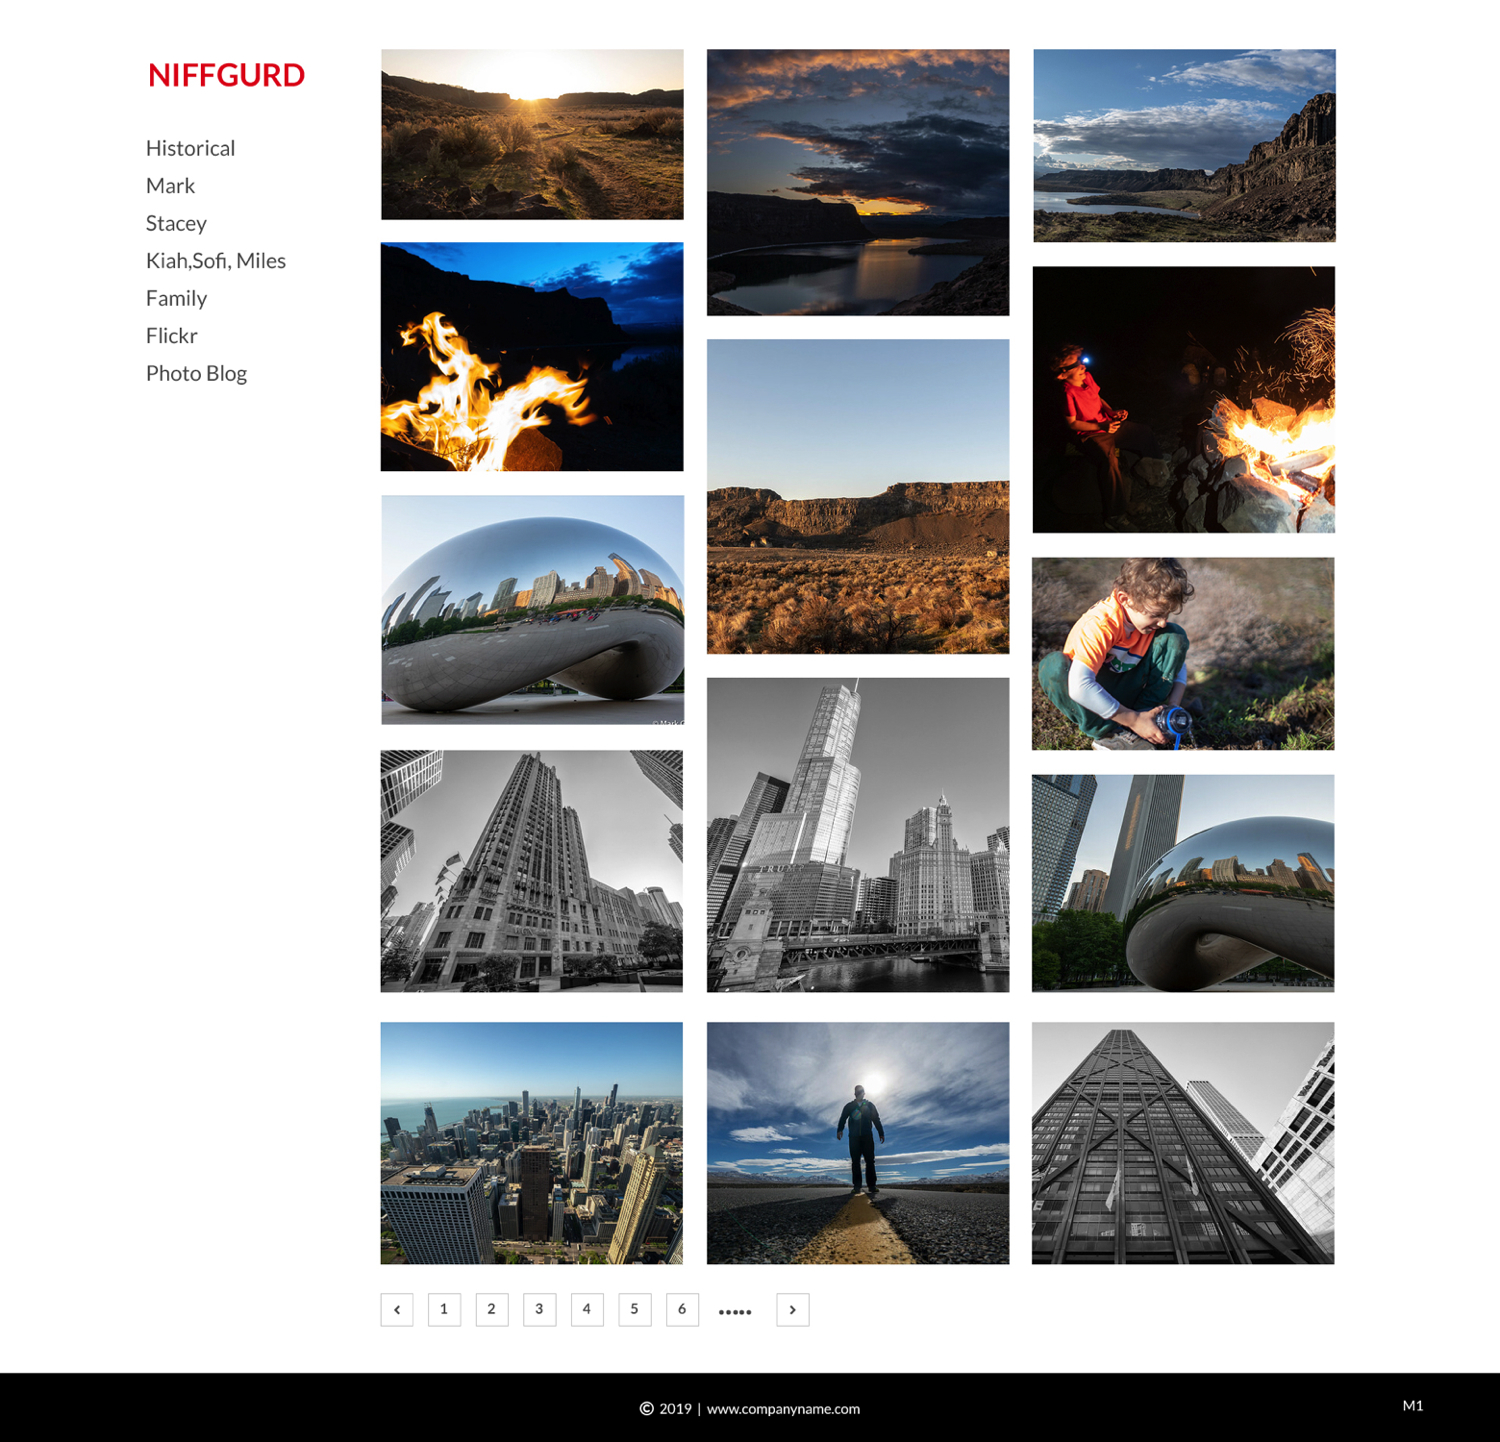Open the campfire flames photo

click(x=531, y=355)
